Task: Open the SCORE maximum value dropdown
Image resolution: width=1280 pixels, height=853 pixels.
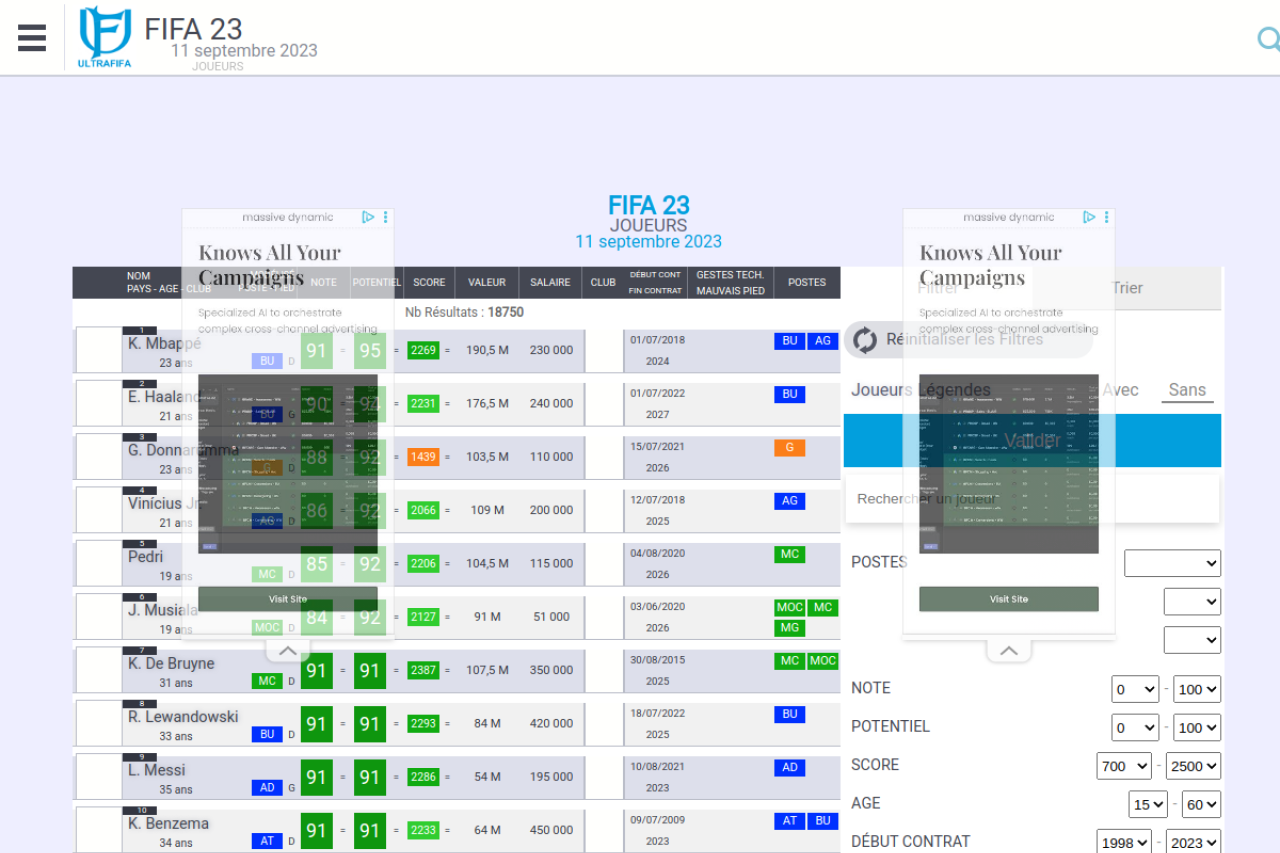Action: [x=1193, y=766]
